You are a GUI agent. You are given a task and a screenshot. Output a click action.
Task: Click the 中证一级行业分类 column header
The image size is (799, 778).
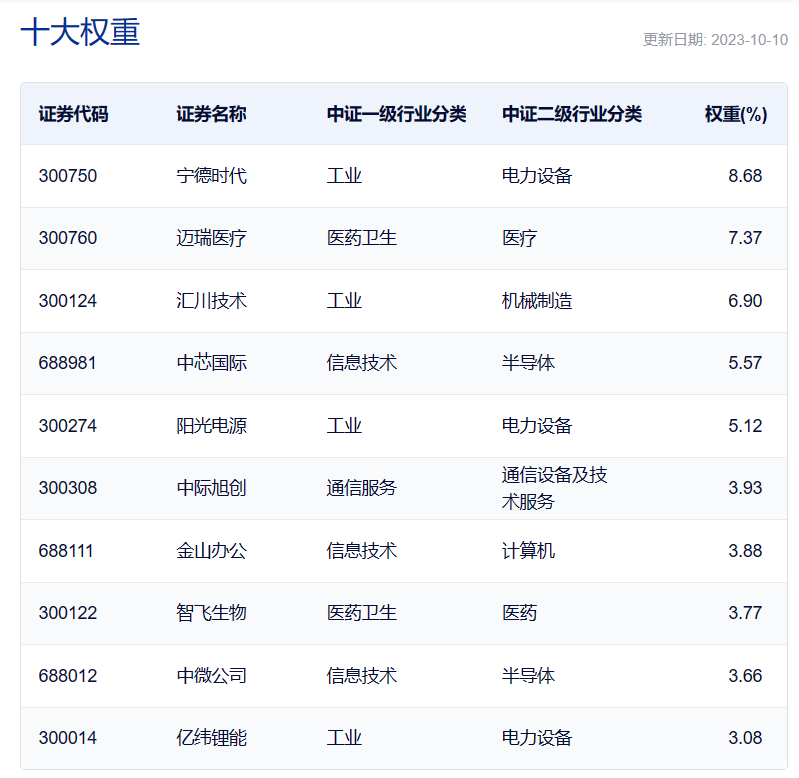tap(396, 114)
